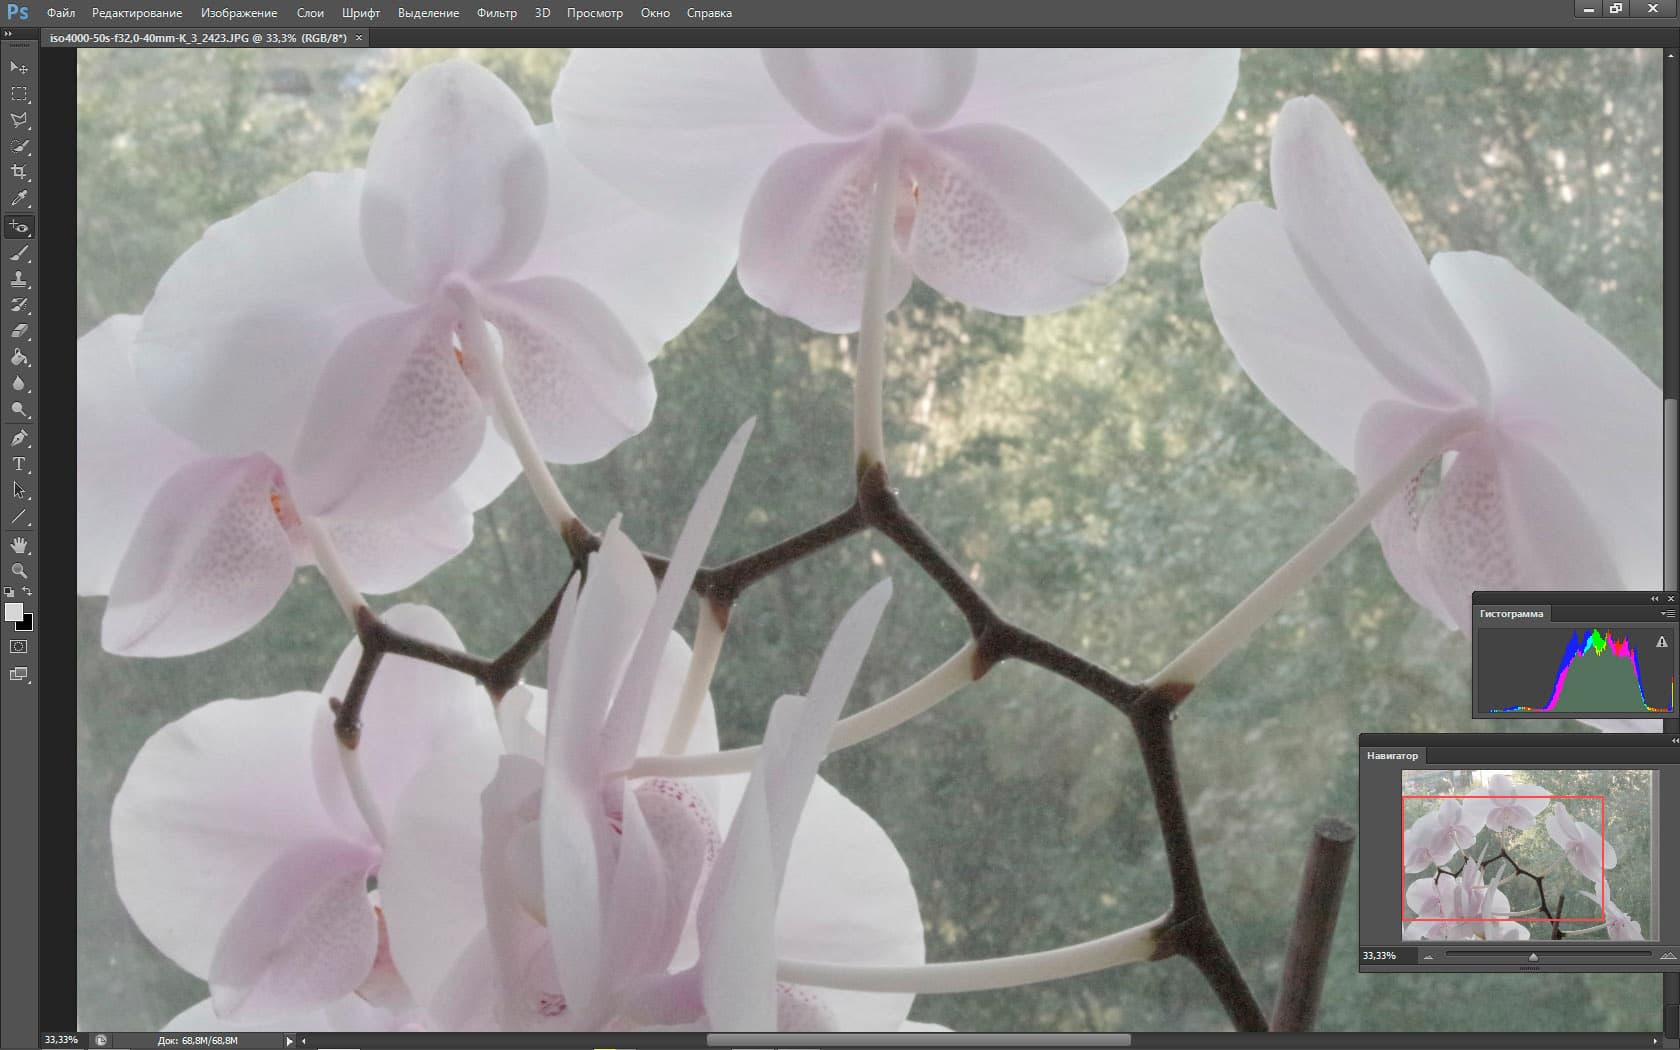
Task: Click the Navigator zoom slider handle
Action: click(x=1533, y=957)
